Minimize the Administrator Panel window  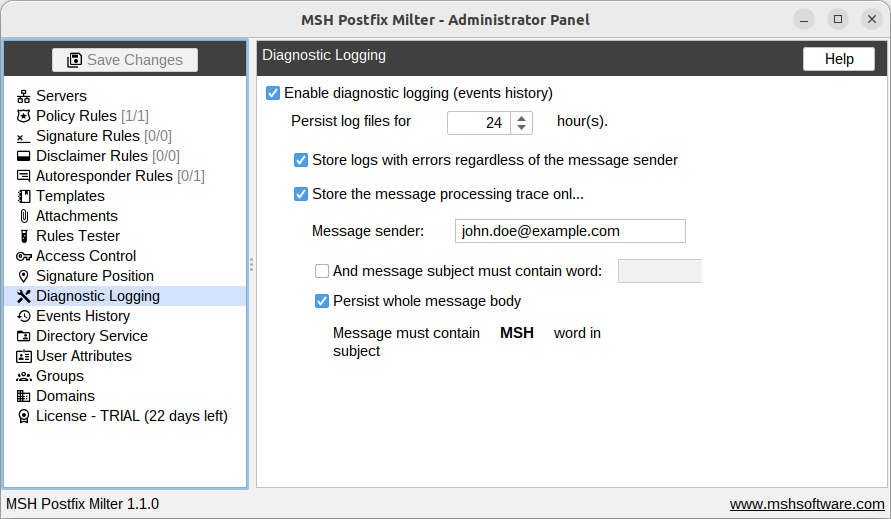coord(803,20)
